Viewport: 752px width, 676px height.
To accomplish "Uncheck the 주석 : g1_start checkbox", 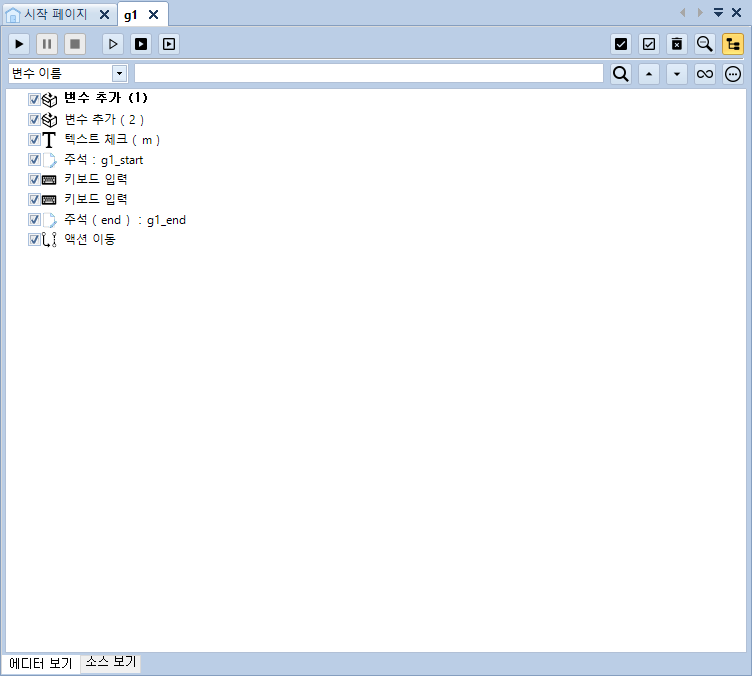I will [34, 159].
